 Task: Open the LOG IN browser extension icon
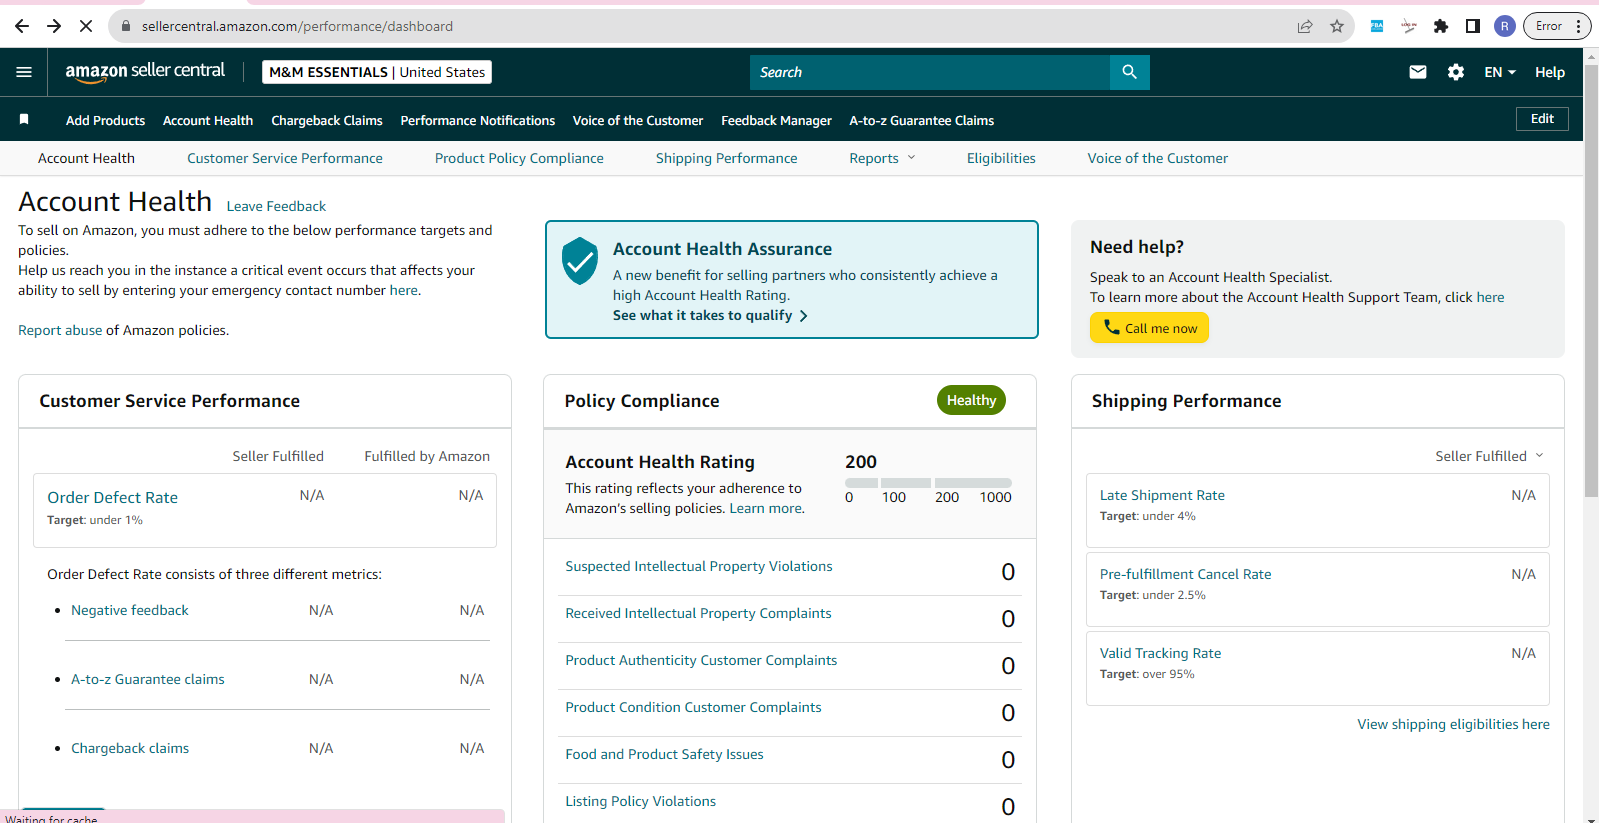coord(1409,26)
